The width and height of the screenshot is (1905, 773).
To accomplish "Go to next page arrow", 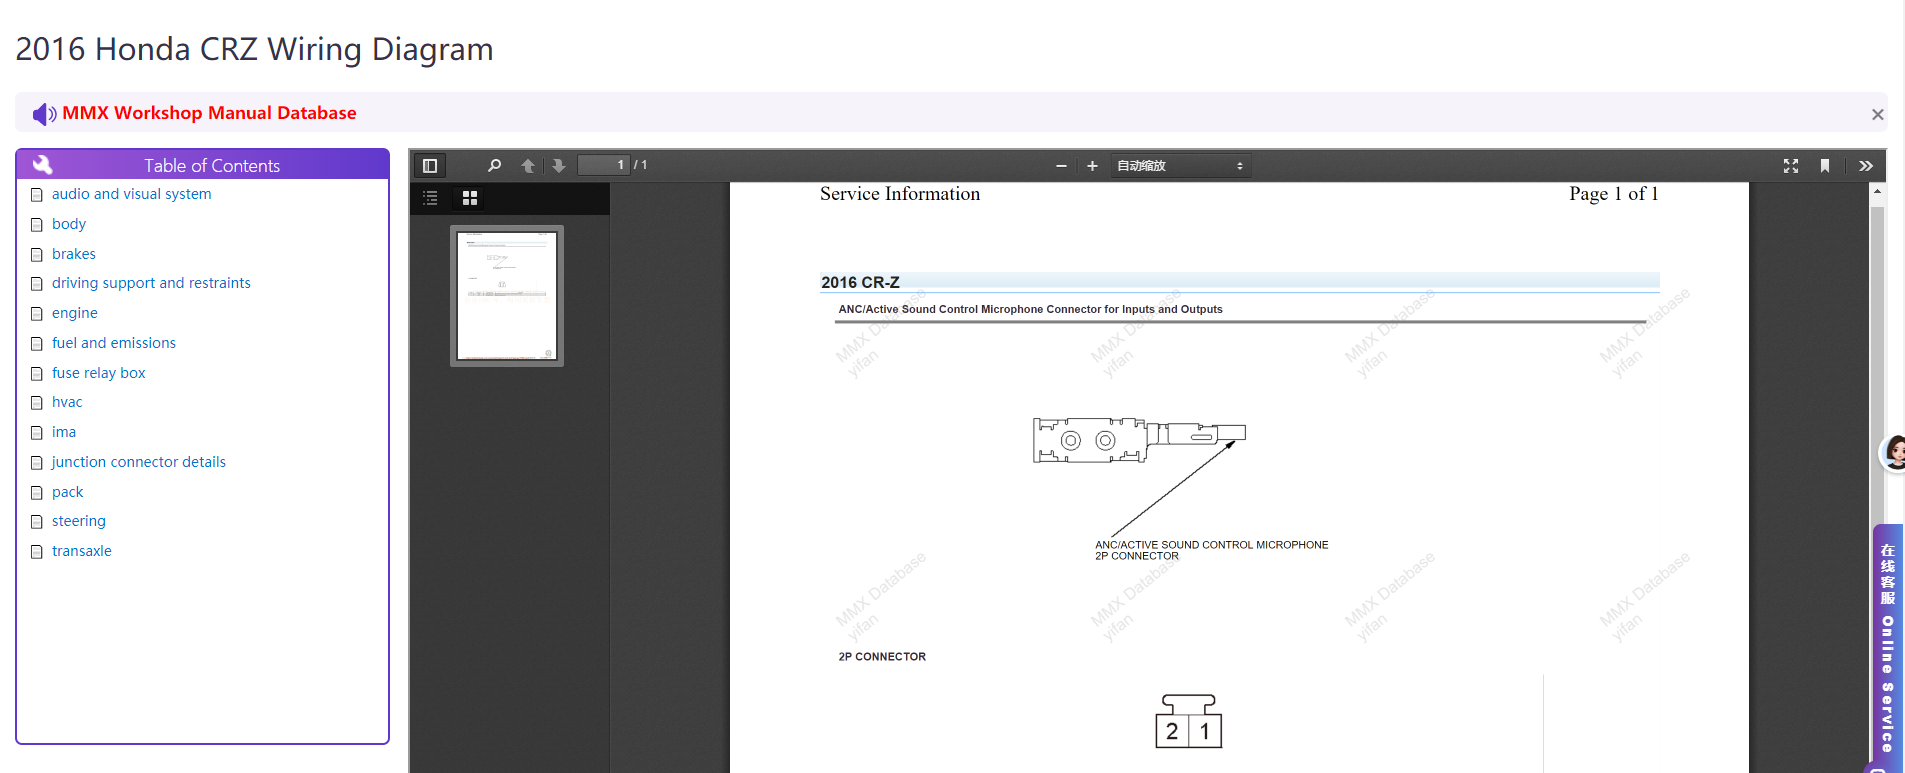I will click(x=559, y=166).
